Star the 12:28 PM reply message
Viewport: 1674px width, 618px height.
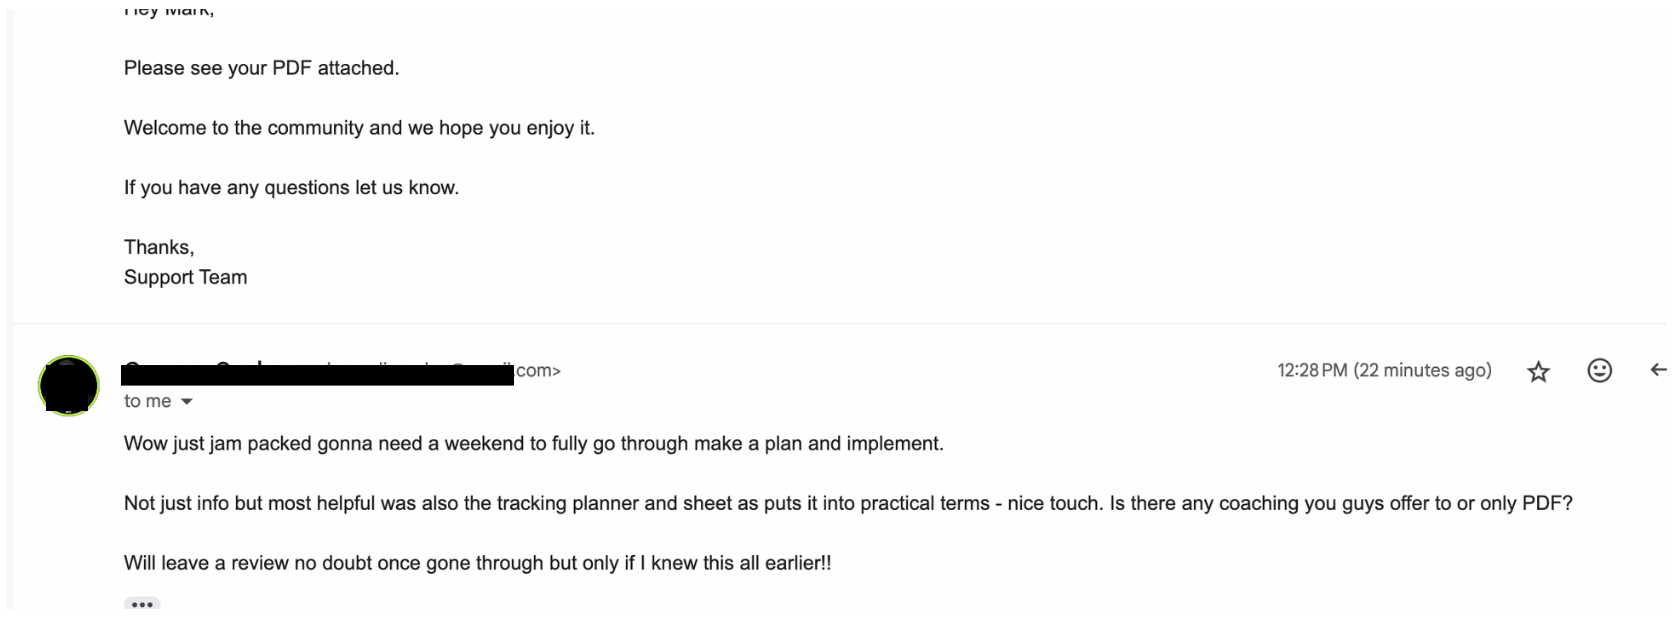(1538, 372)
